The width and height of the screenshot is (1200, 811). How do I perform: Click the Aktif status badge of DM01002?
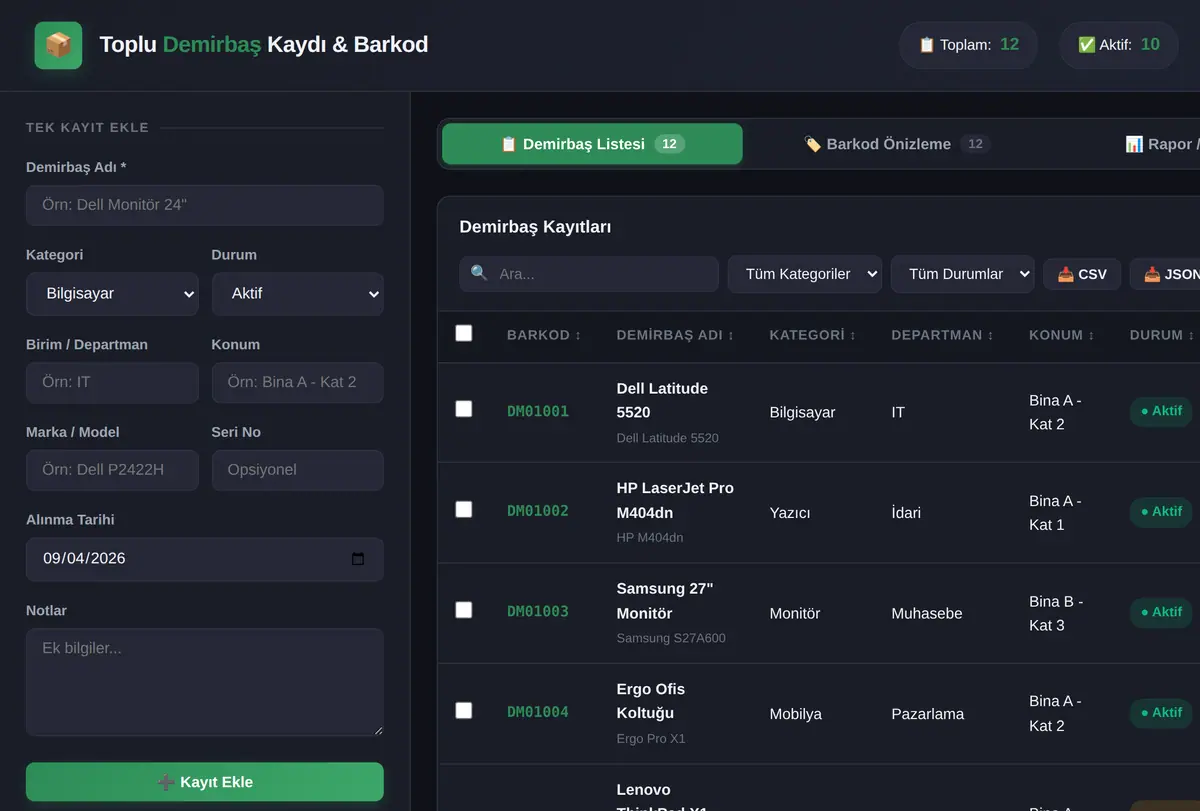[1161, 511]
